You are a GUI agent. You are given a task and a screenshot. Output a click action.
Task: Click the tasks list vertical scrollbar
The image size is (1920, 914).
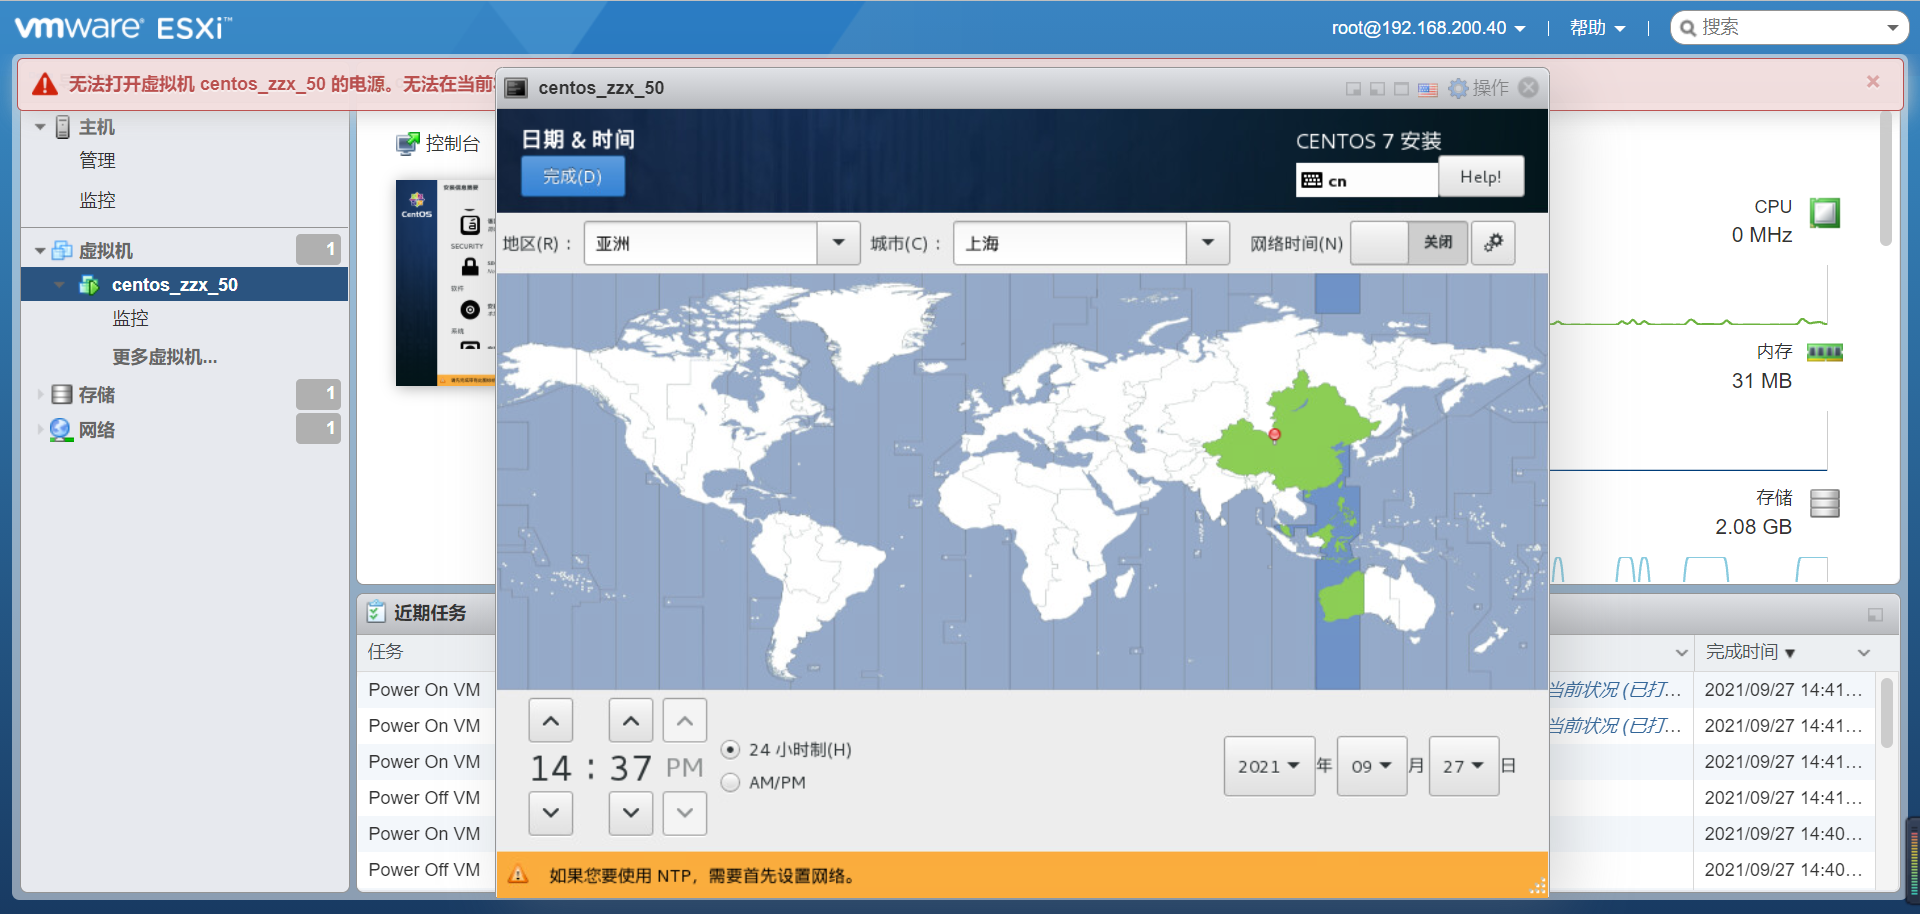tap(1886, 712)
